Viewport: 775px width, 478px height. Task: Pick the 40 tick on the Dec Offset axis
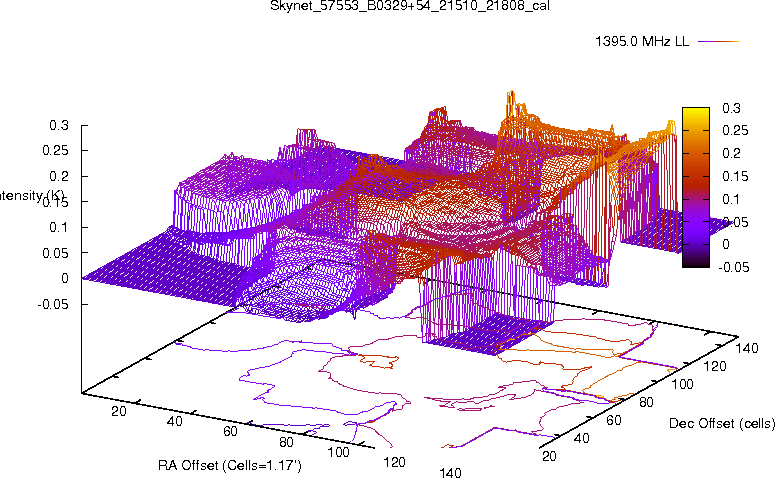581,438
